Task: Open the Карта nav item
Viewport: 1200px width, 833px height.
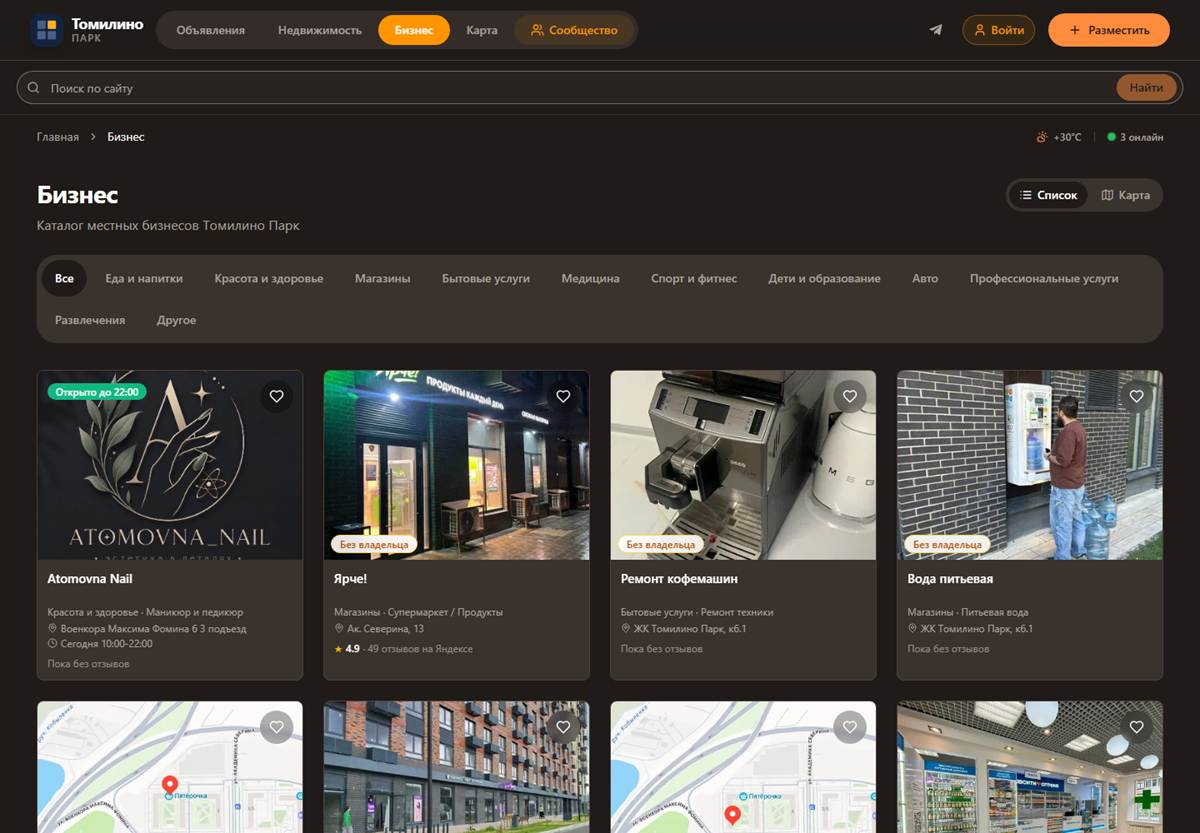Action: pos(481,30)
